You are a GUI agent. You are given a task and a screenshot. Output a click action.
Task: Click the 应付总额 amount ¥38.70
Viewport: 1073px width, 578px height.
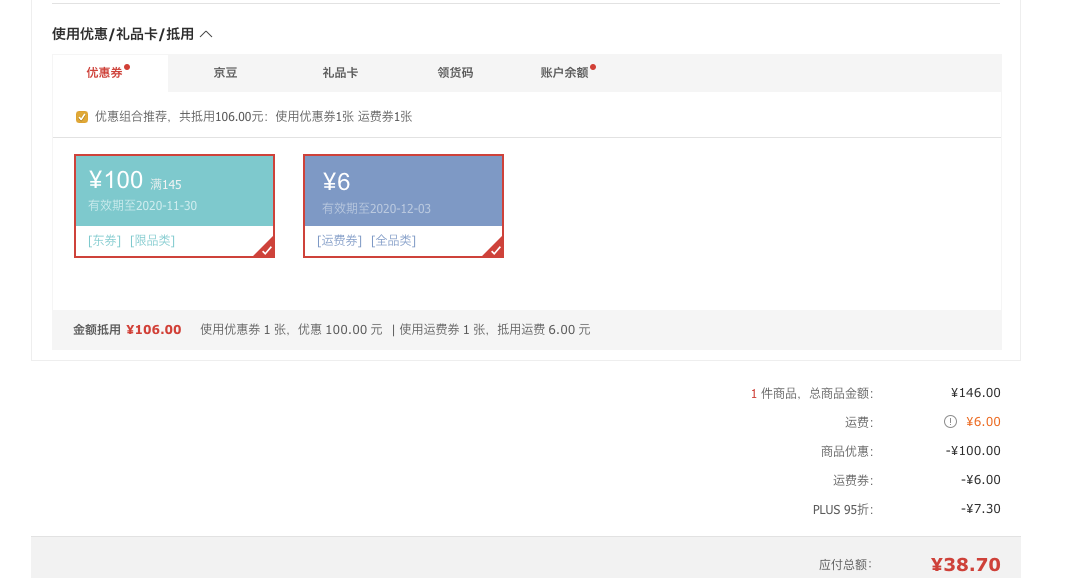click(966, 565)
